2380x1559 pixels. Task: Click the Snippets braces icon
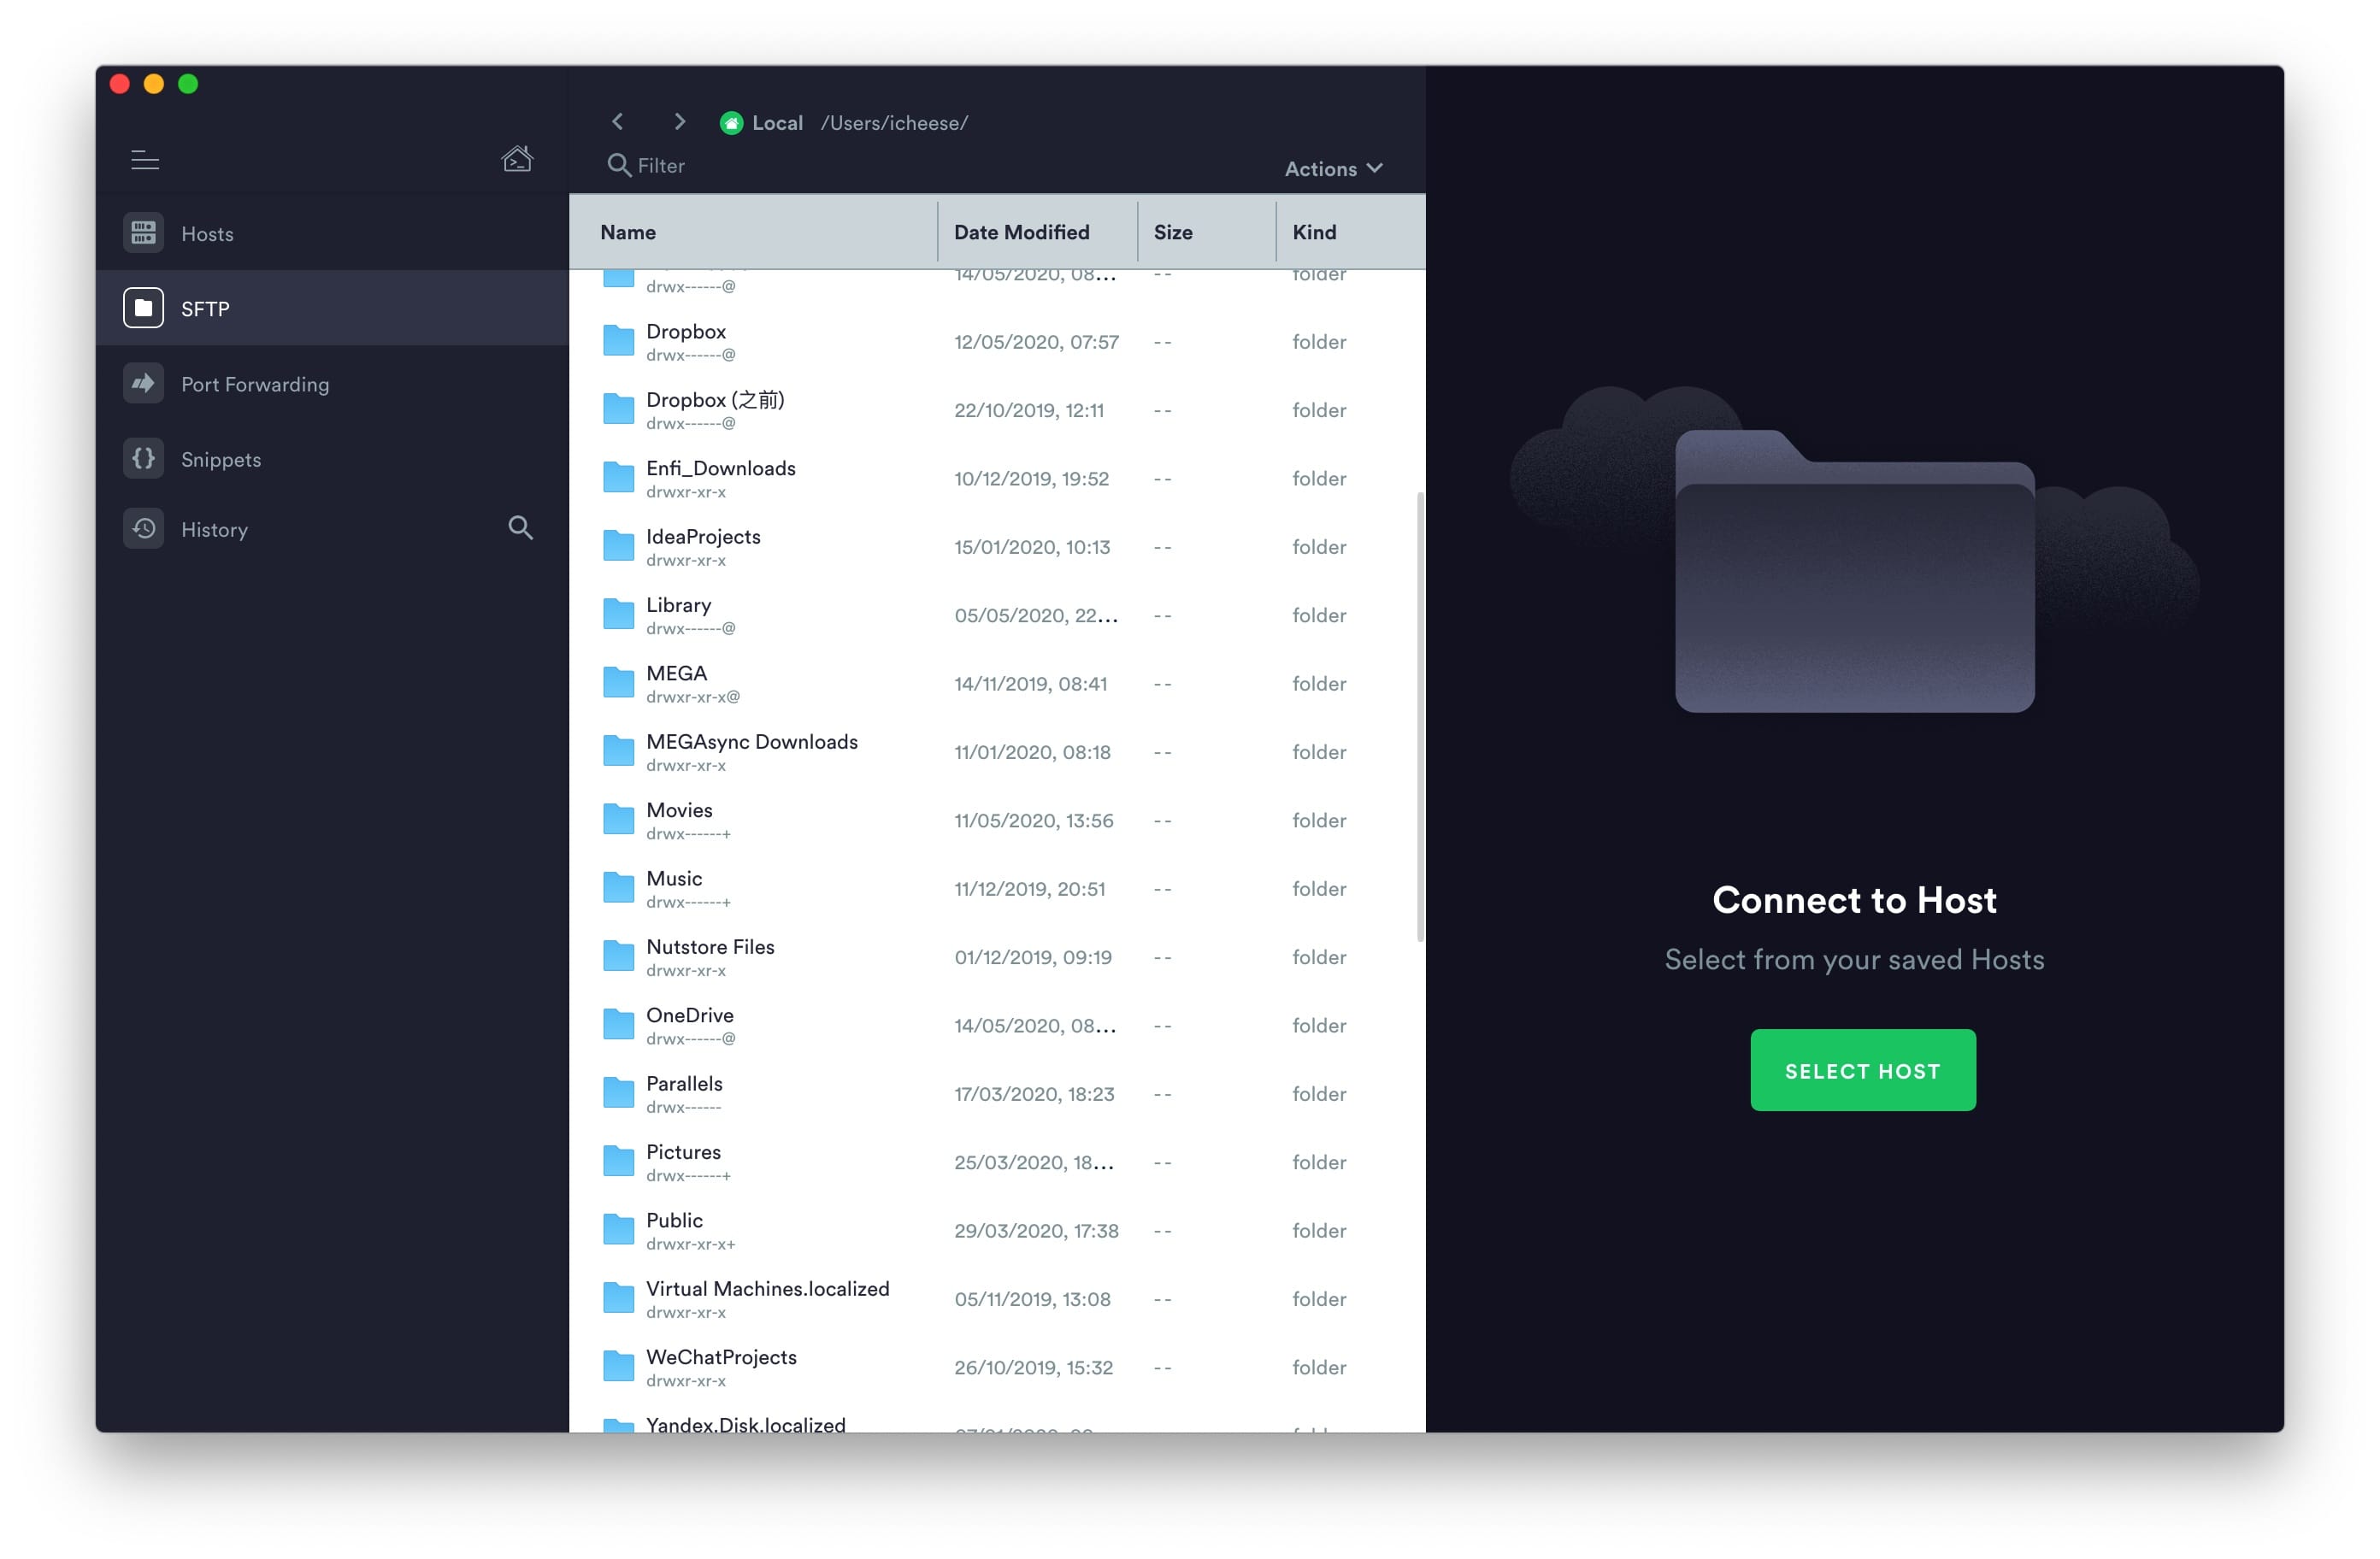[143, 459]
